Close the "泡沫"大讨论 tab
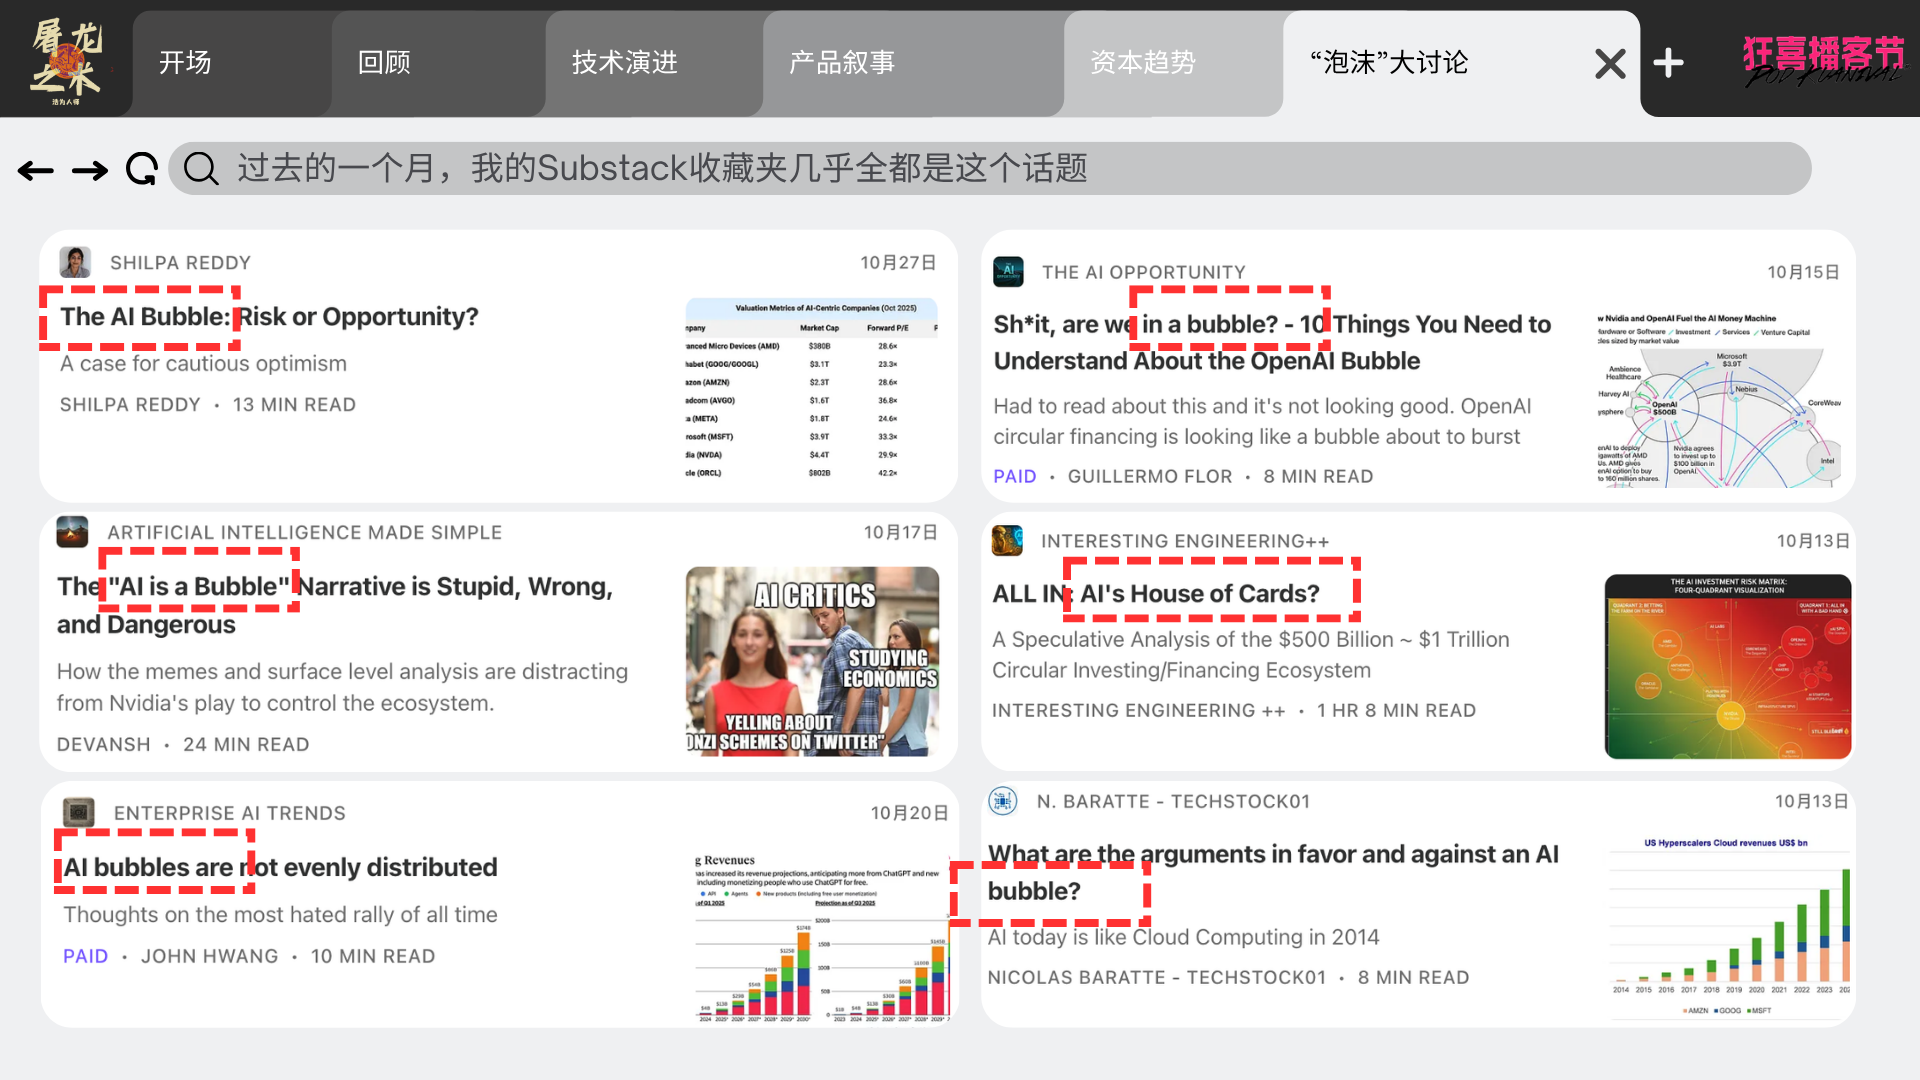Viewport: 1920px width, 1080px height. [1610, 64]
